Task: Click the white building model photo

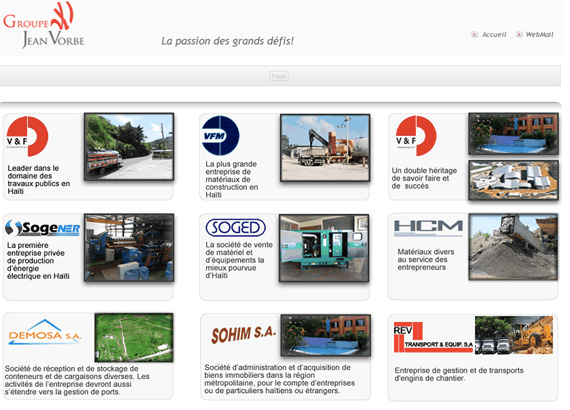Action: coord(513,180)
